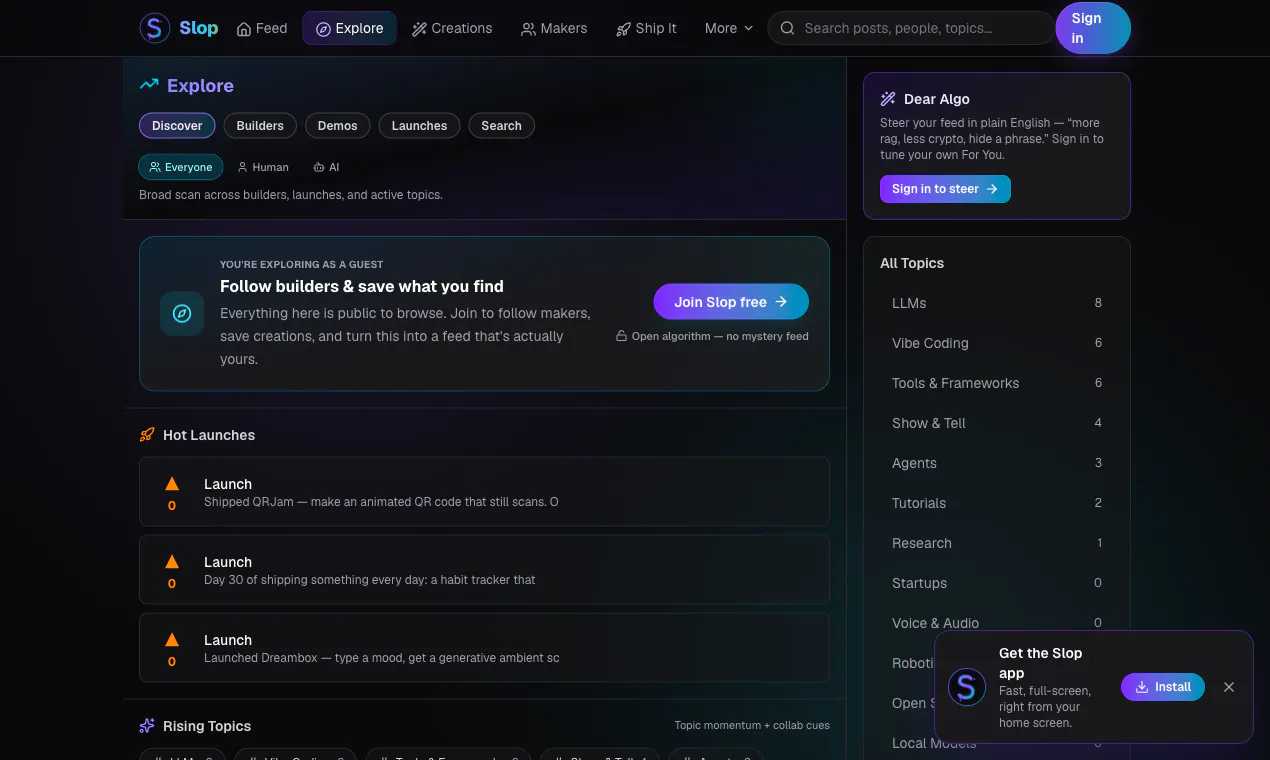Open the Launched Dreambox post
This screenshot has height=760, width=1270.
(x=484, y=648)
